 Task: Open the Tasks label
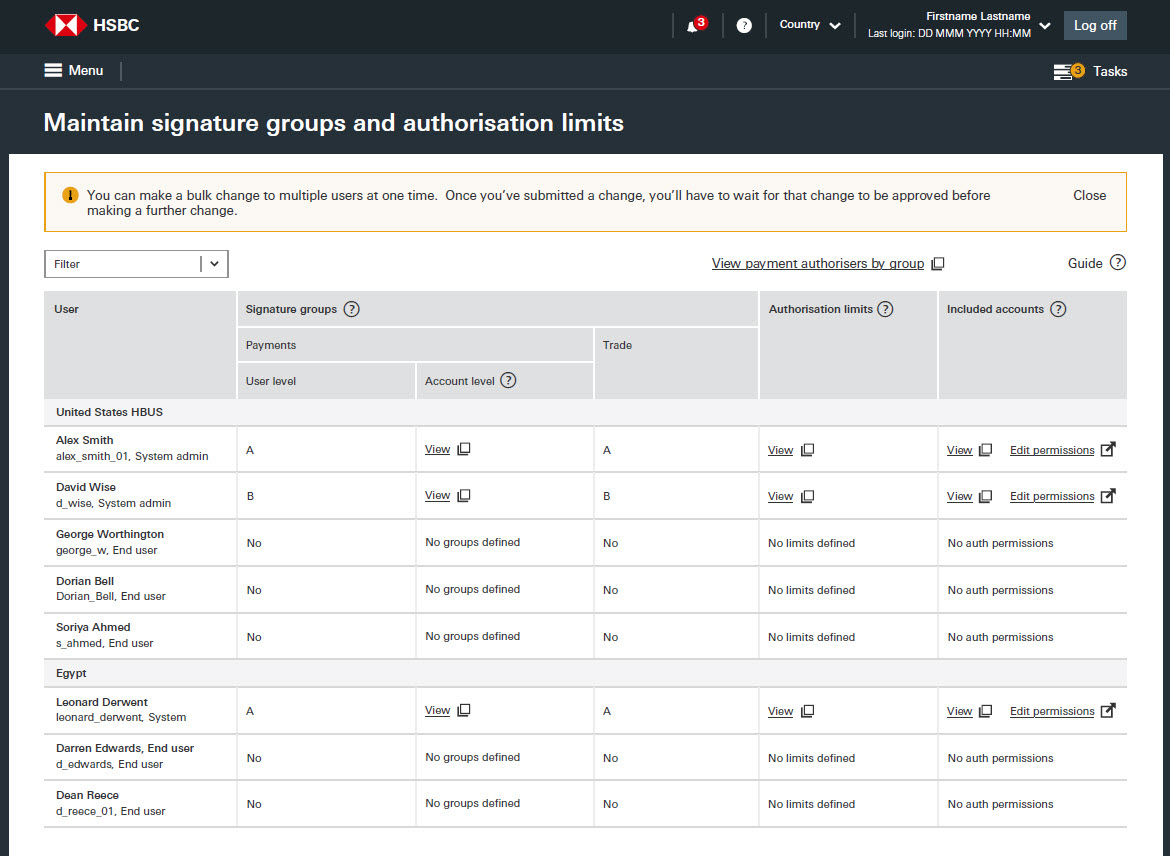(1110, 72)
